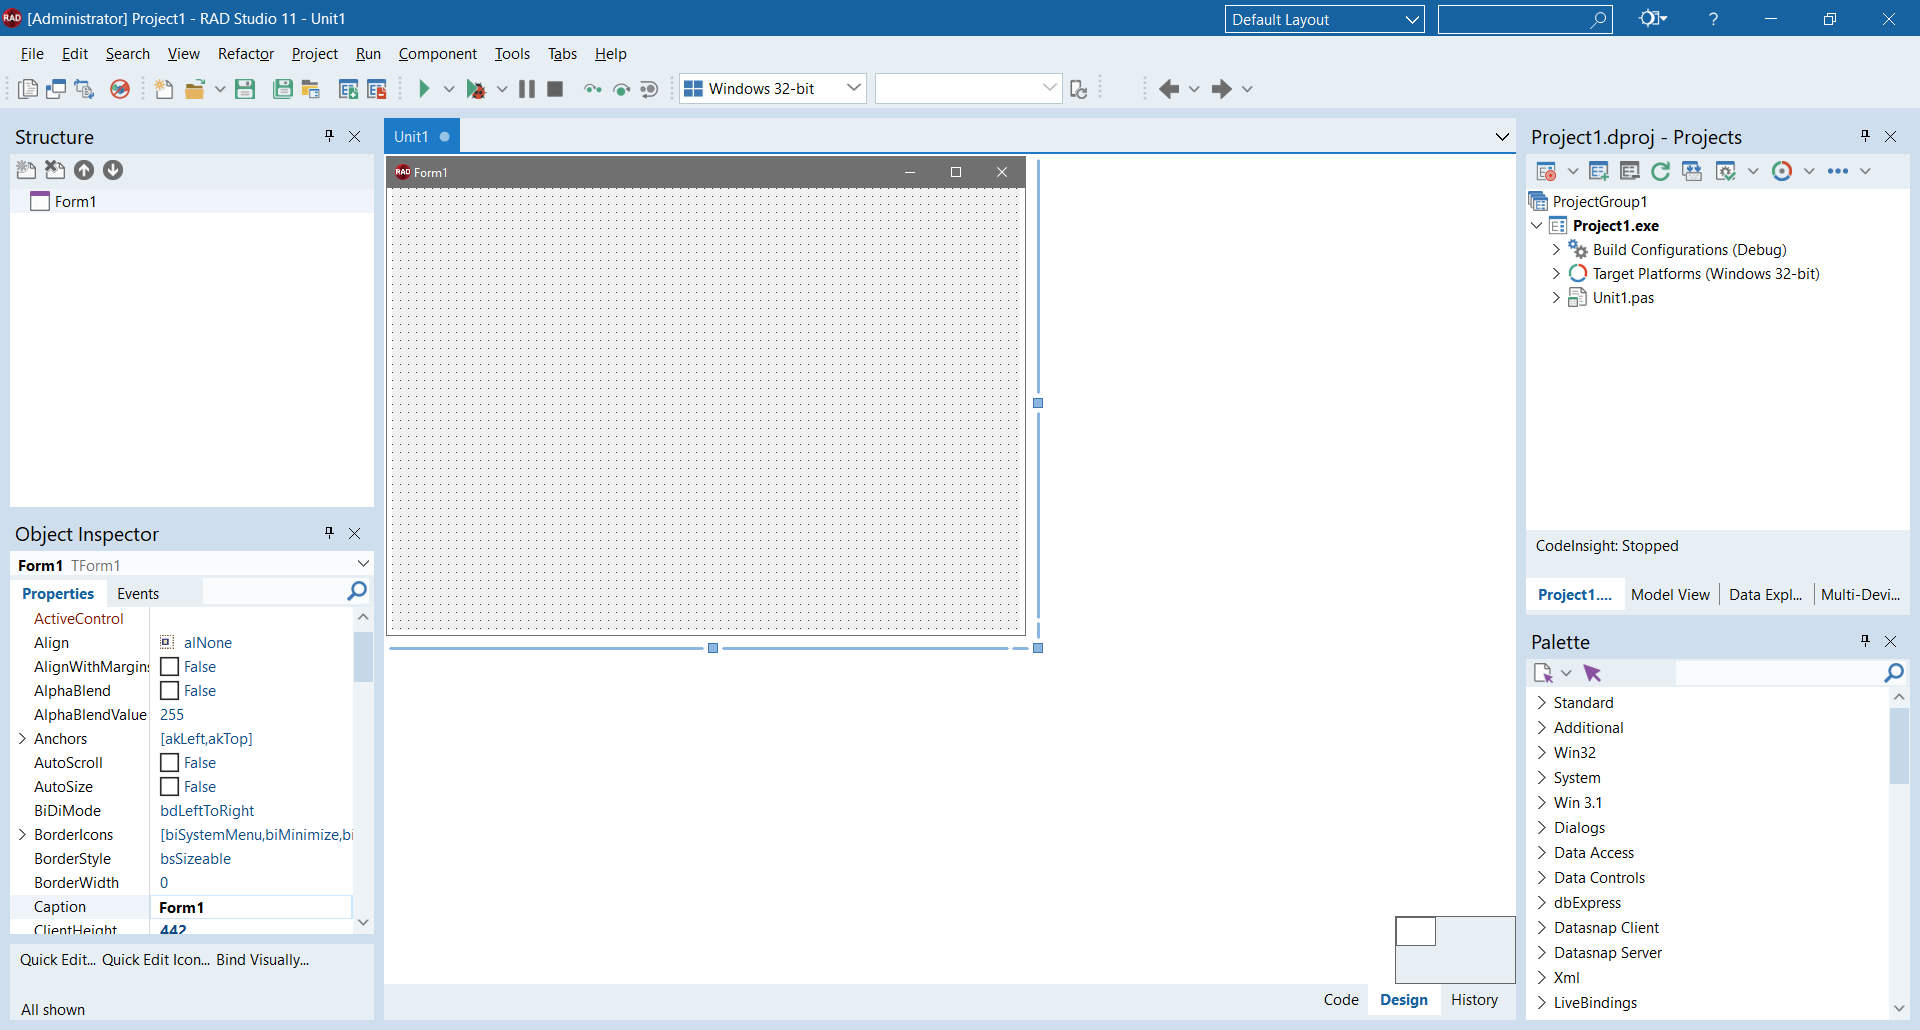Click the Save icon in toolbar
The height and width of the screenshot is (1030, 1920).
pyautogui.click(x=245, y=89)
